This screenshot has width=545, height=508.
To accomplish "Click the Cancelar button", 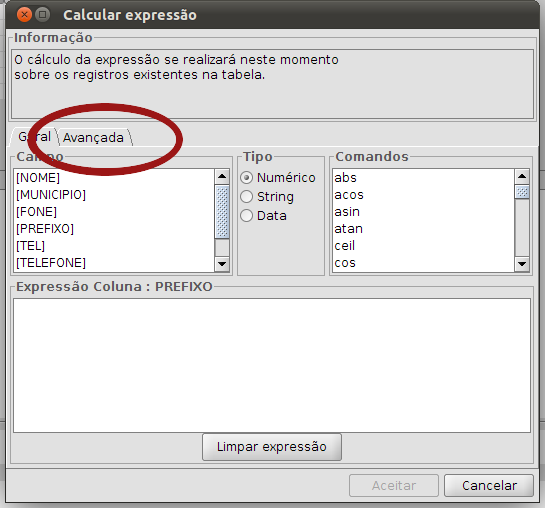I will tap(489, 485).
